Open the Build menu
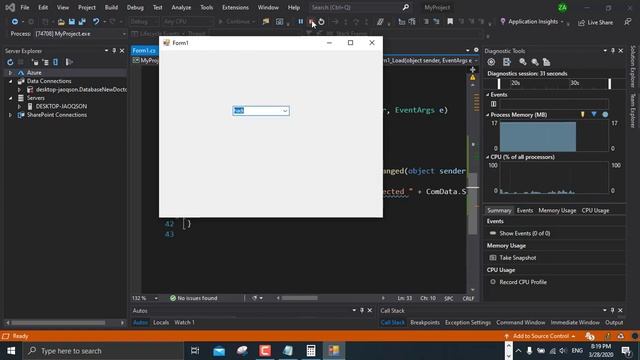Image resolution: width=640 pixels, height=360 pixels. (111, 7)
